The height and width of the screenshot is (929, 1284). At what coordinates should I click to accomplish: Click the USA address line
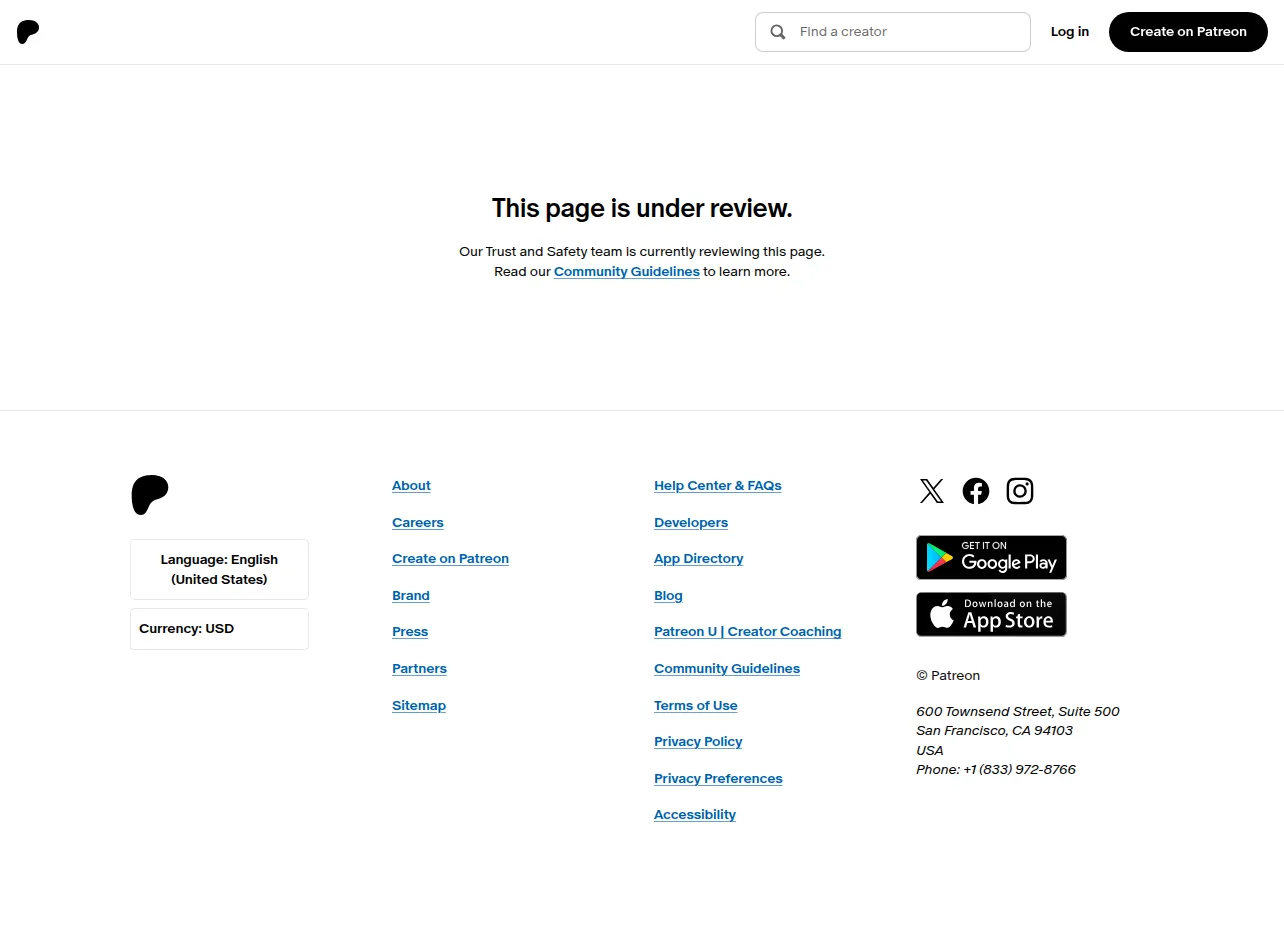point(930,751)
